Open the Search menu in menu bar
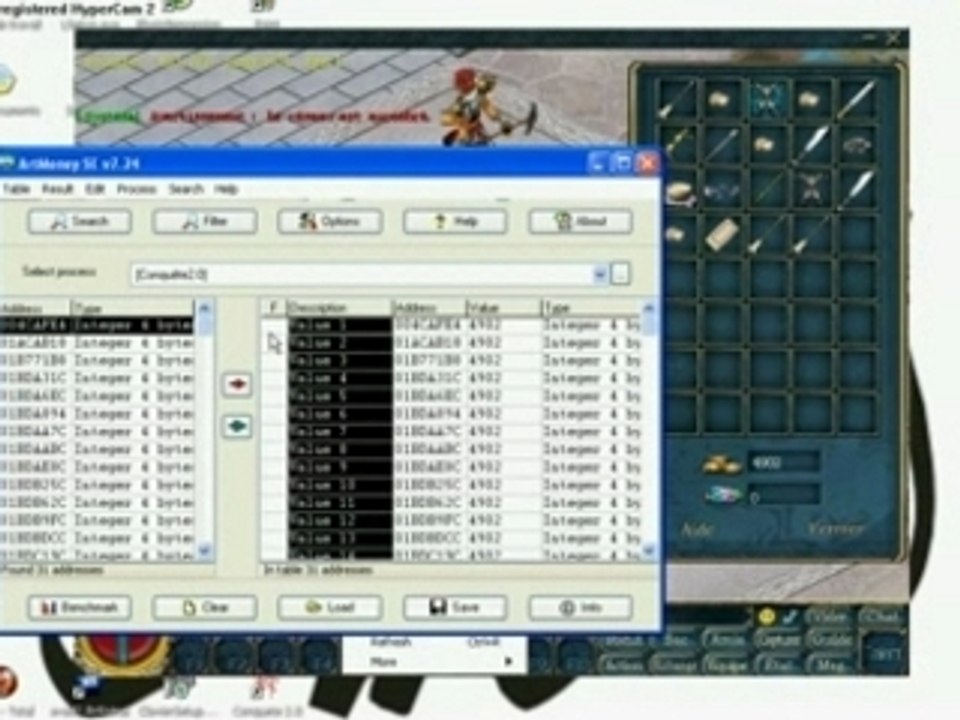The height and width of the screenshot is (720, 960). 186,189
